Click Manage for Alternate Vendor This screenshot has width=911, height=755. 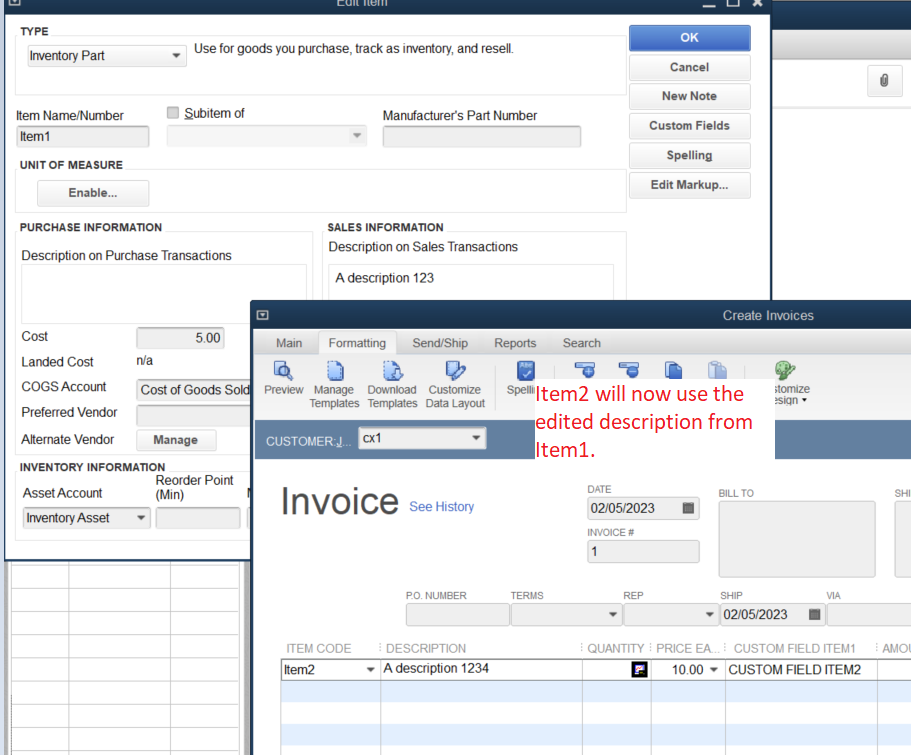coord(176,440)
